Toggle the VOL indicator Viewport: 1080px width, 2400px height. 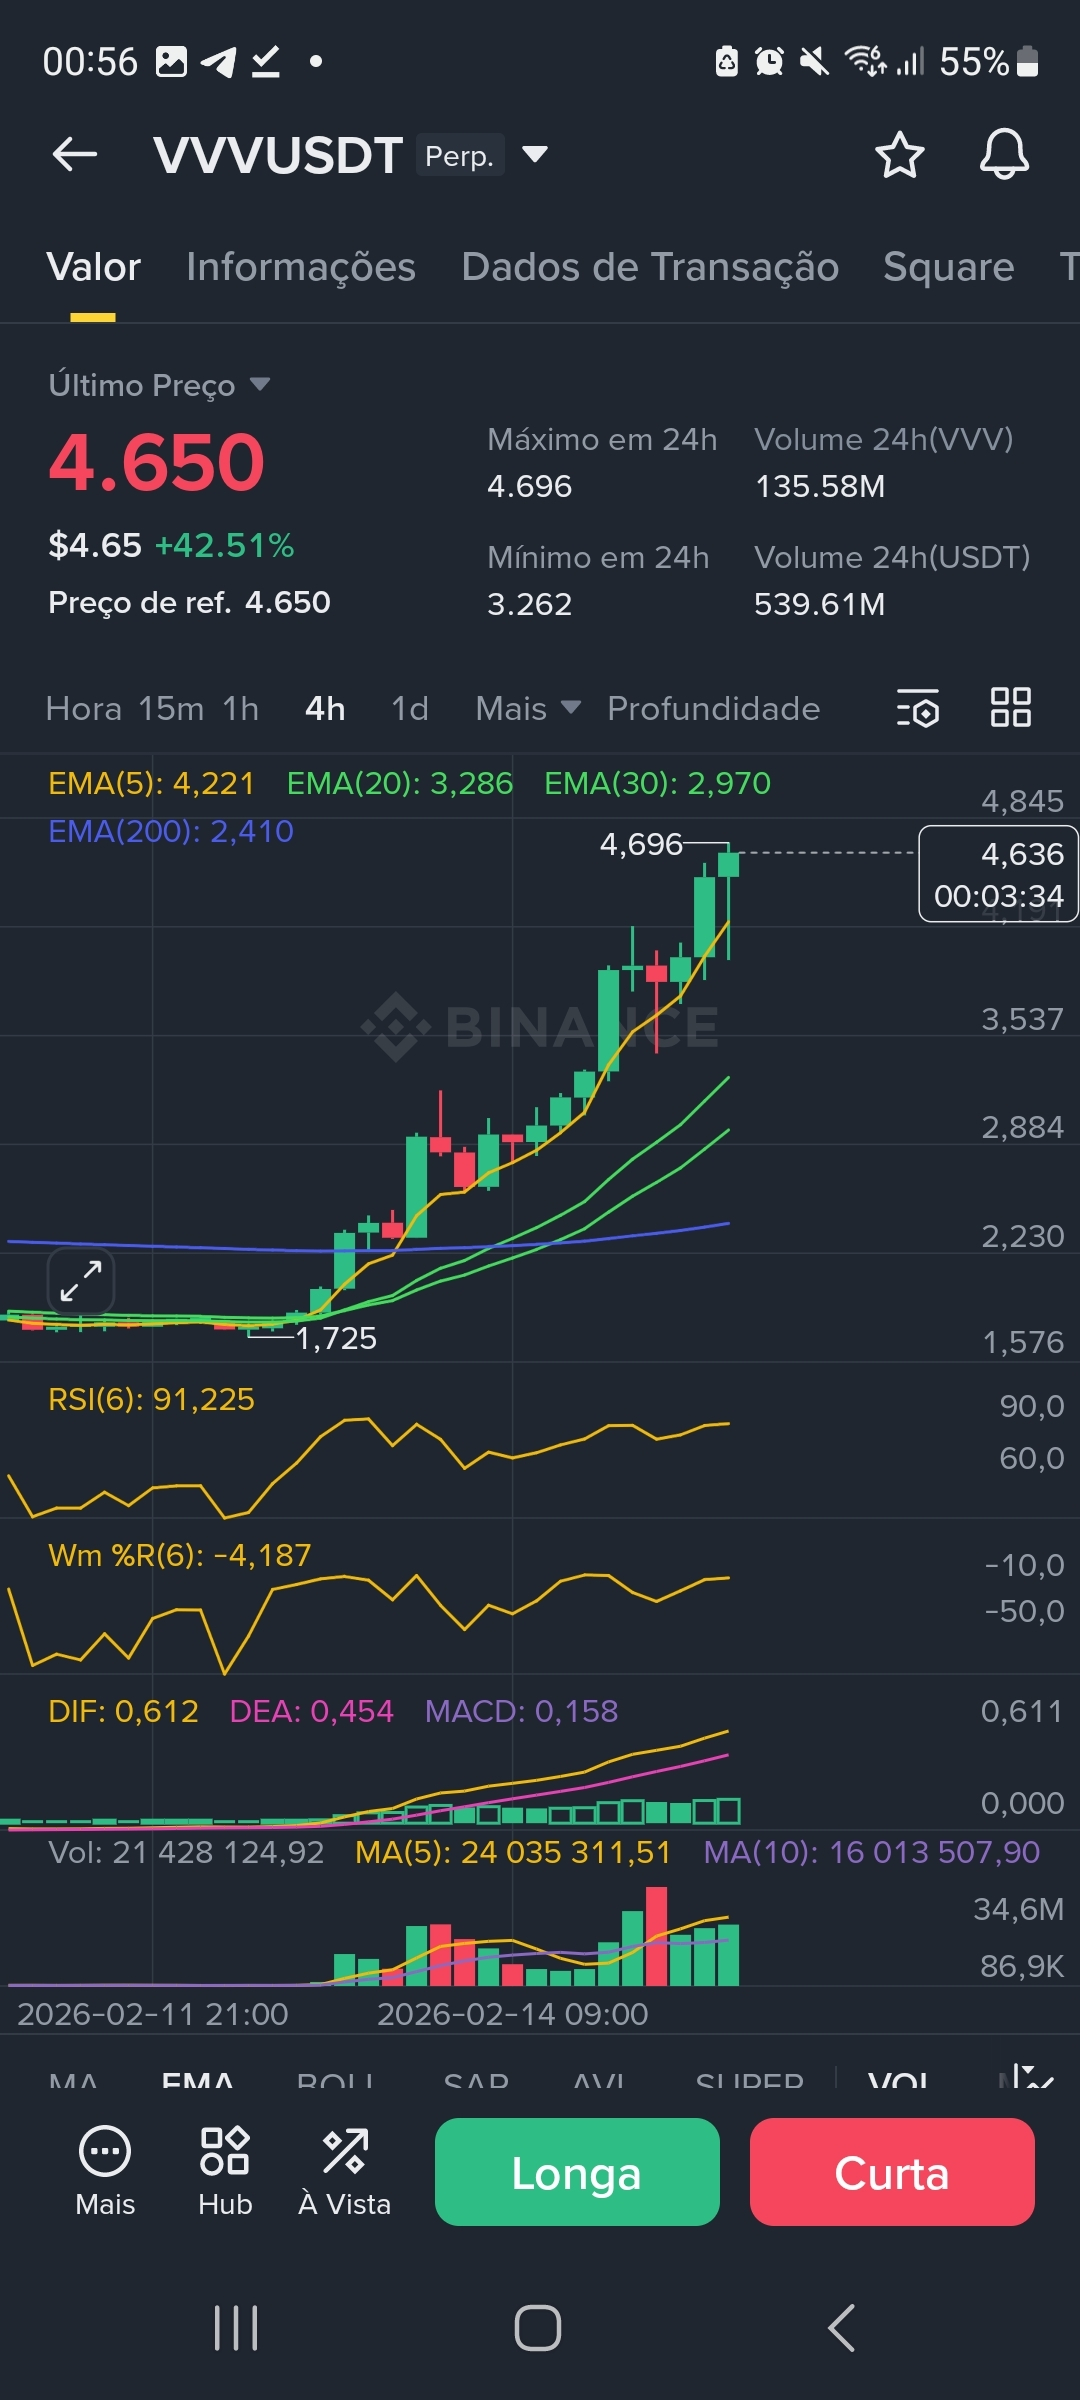898,2080
